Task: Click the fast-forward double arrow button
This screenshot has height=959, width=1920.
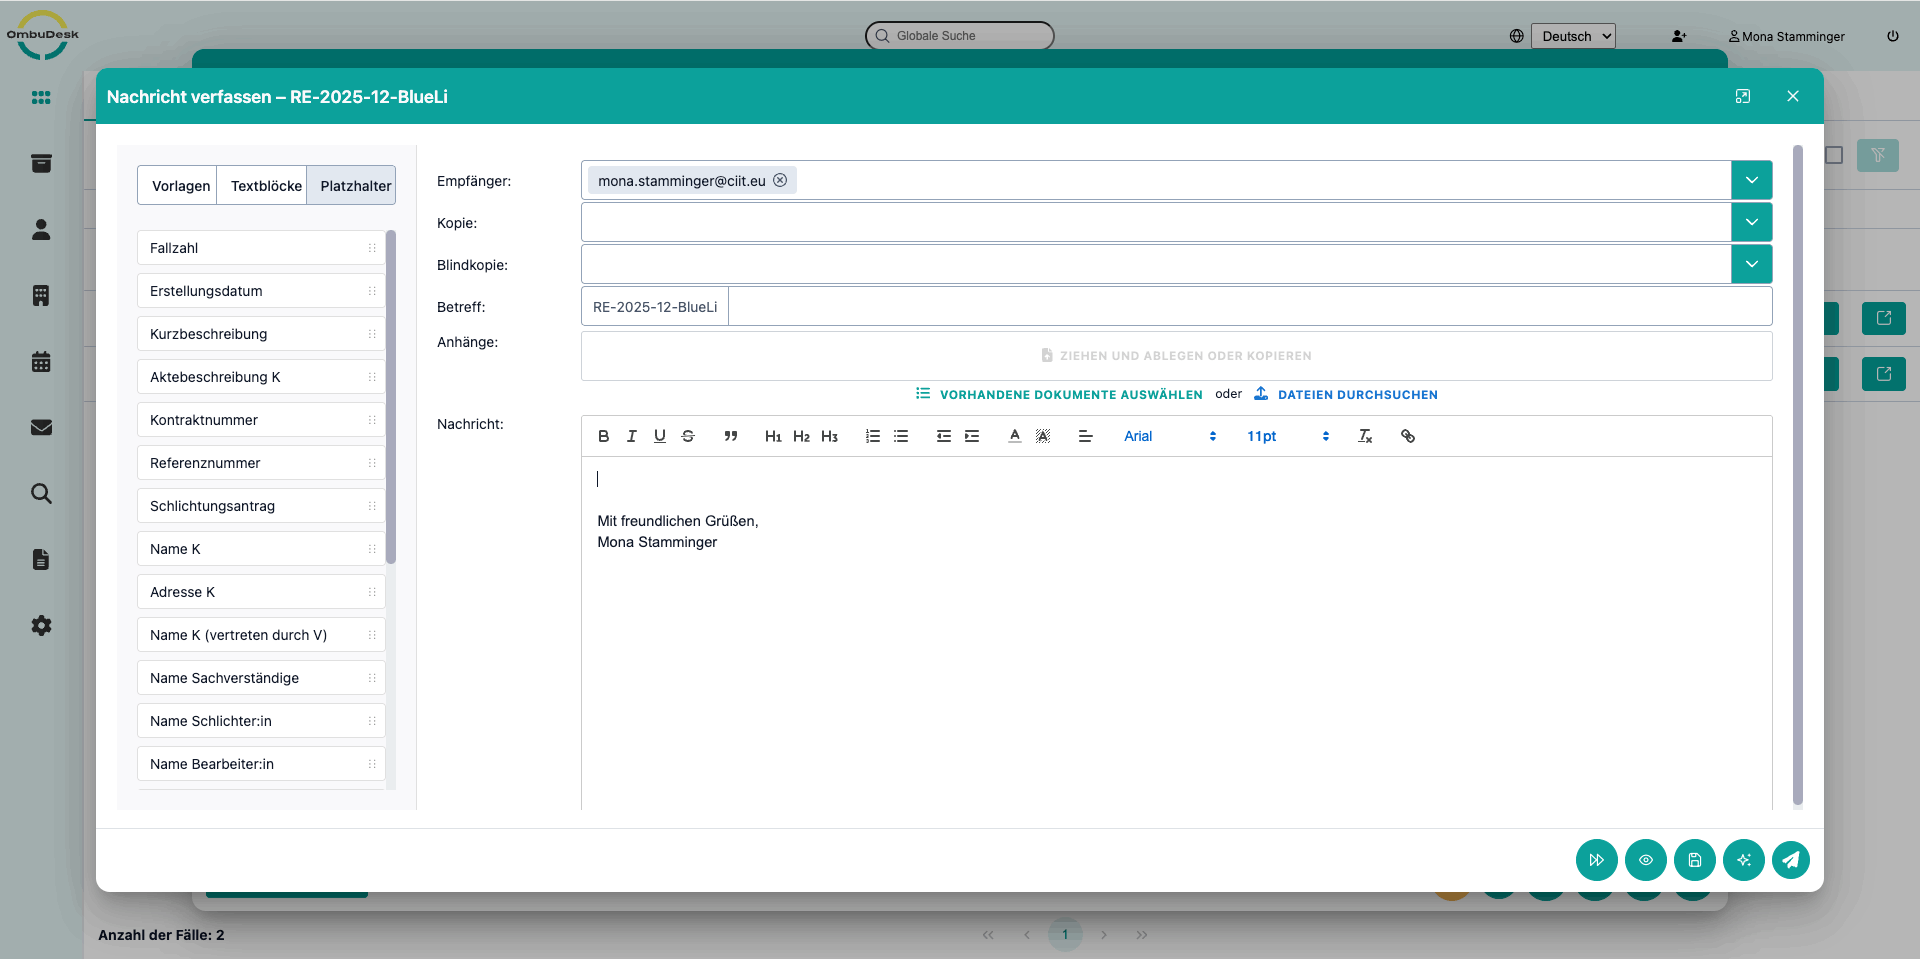Action: point(1596,860)
